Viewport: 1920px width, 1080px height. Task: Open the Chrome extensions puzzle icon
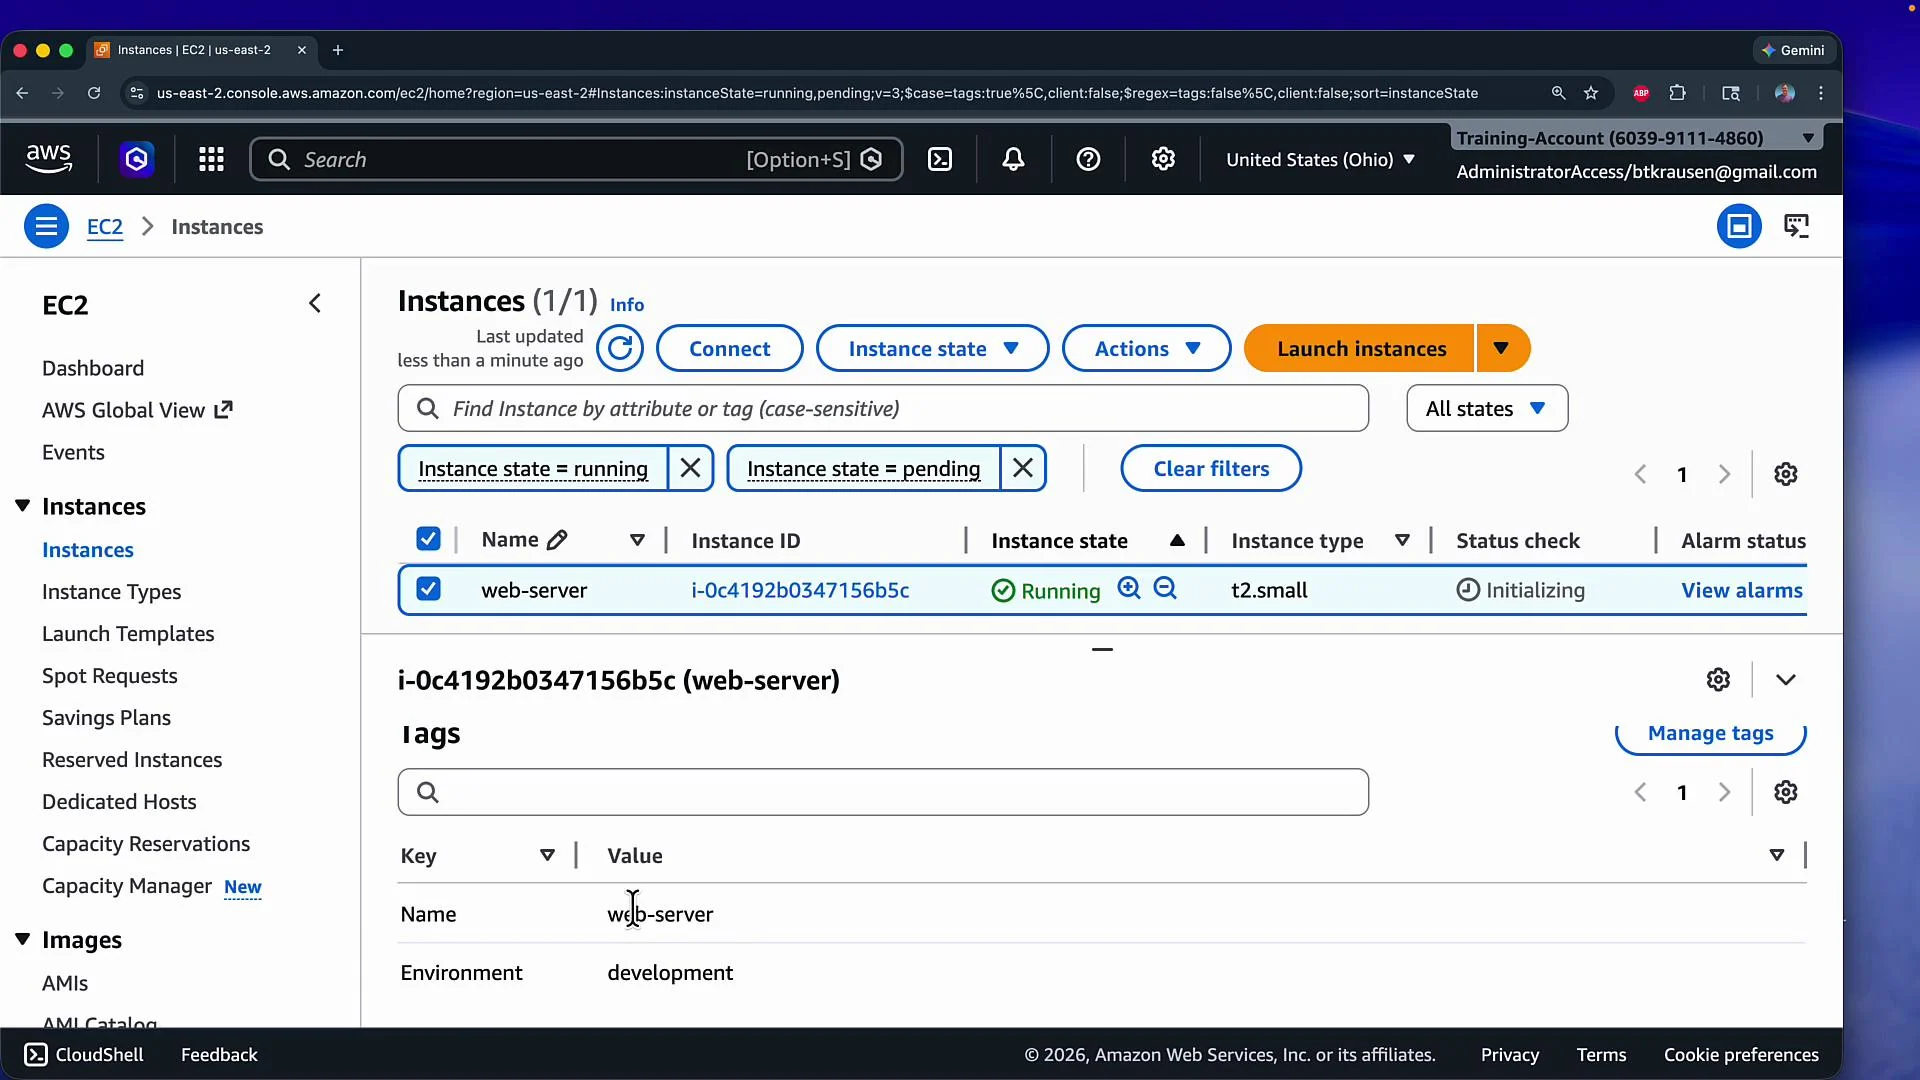[x=1678, y=93]
